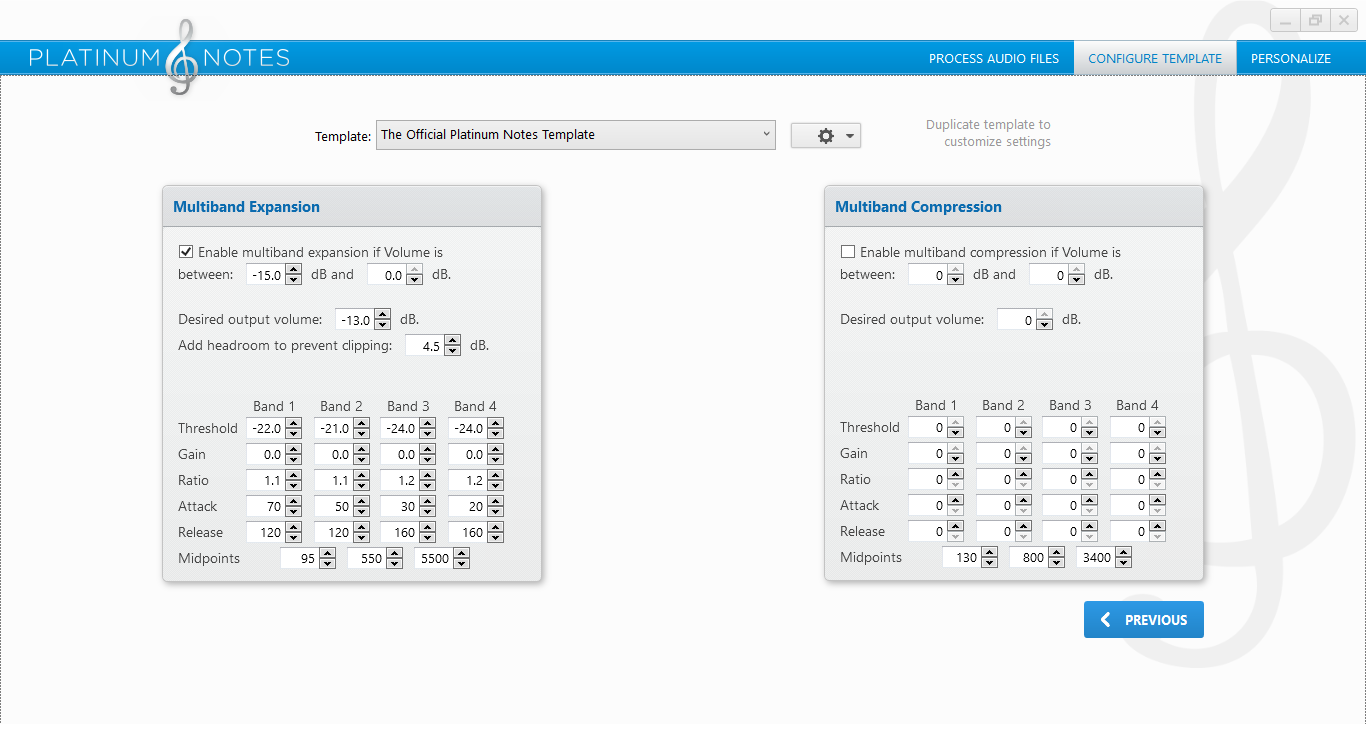Adjust Expansion Band 4 Ratio stepper
The image size is (1366, 736).
pos(494,480)
